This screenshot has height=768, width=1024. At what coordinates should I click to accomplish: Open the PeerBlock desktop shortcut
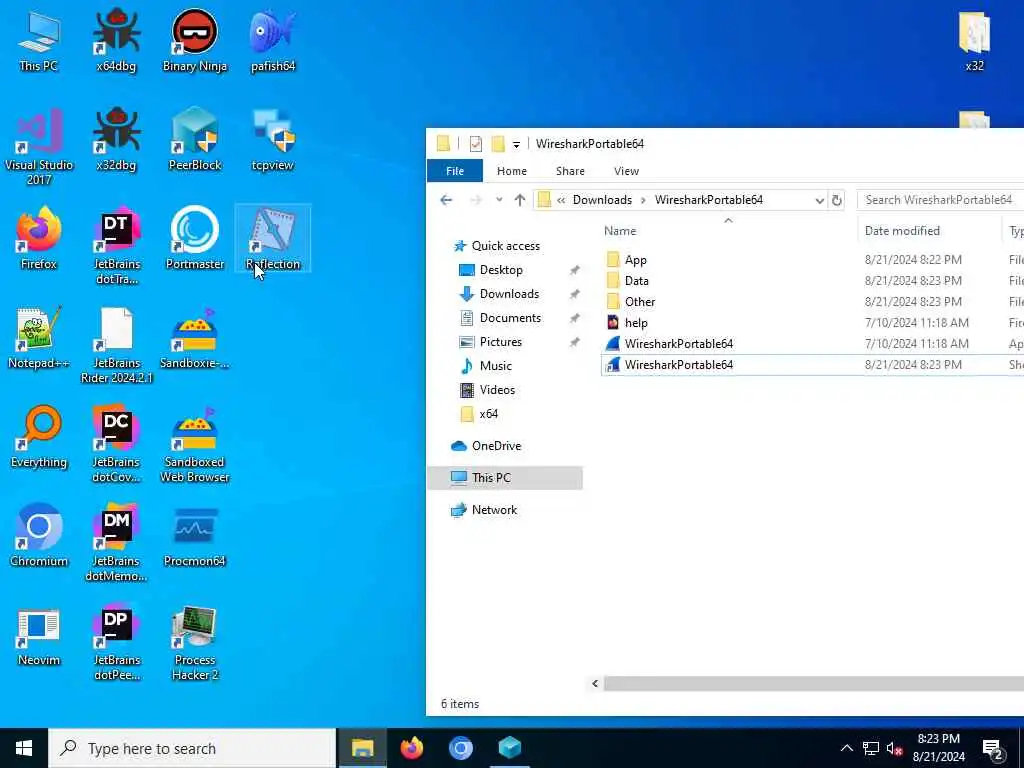(195, 140)
